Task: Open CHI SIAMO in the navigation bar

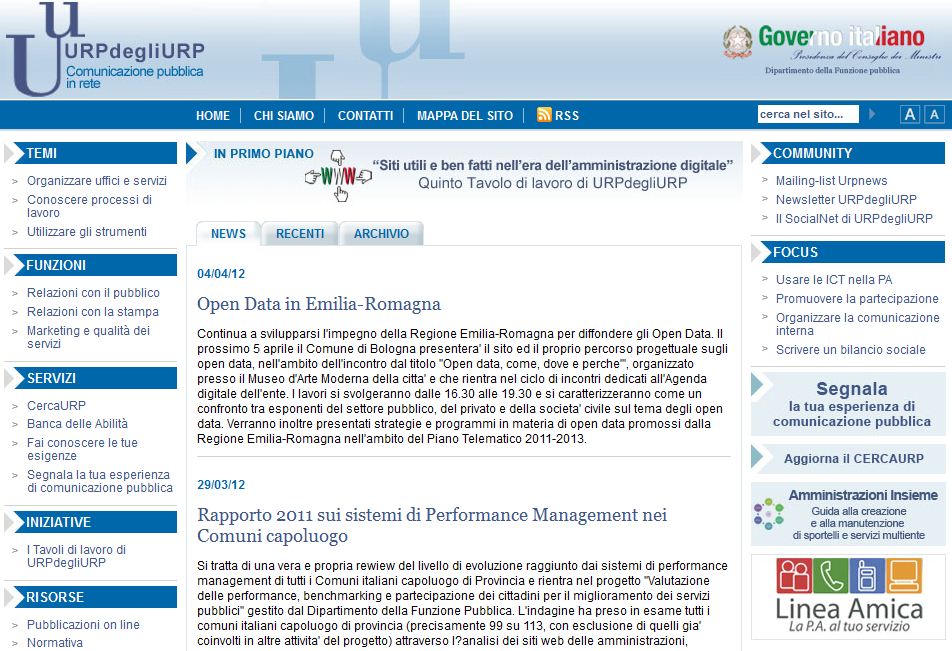Action: tap(284, 115)
